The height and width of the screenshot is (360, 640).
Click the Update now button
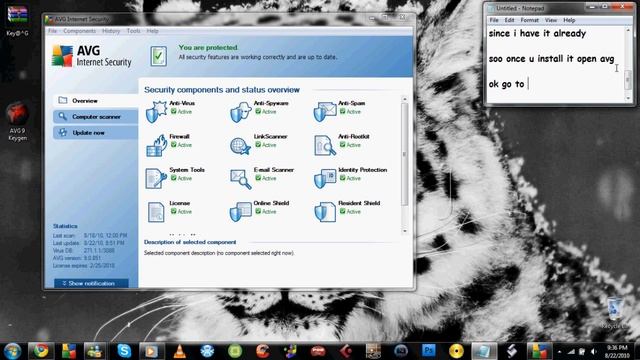click(96, 133)
